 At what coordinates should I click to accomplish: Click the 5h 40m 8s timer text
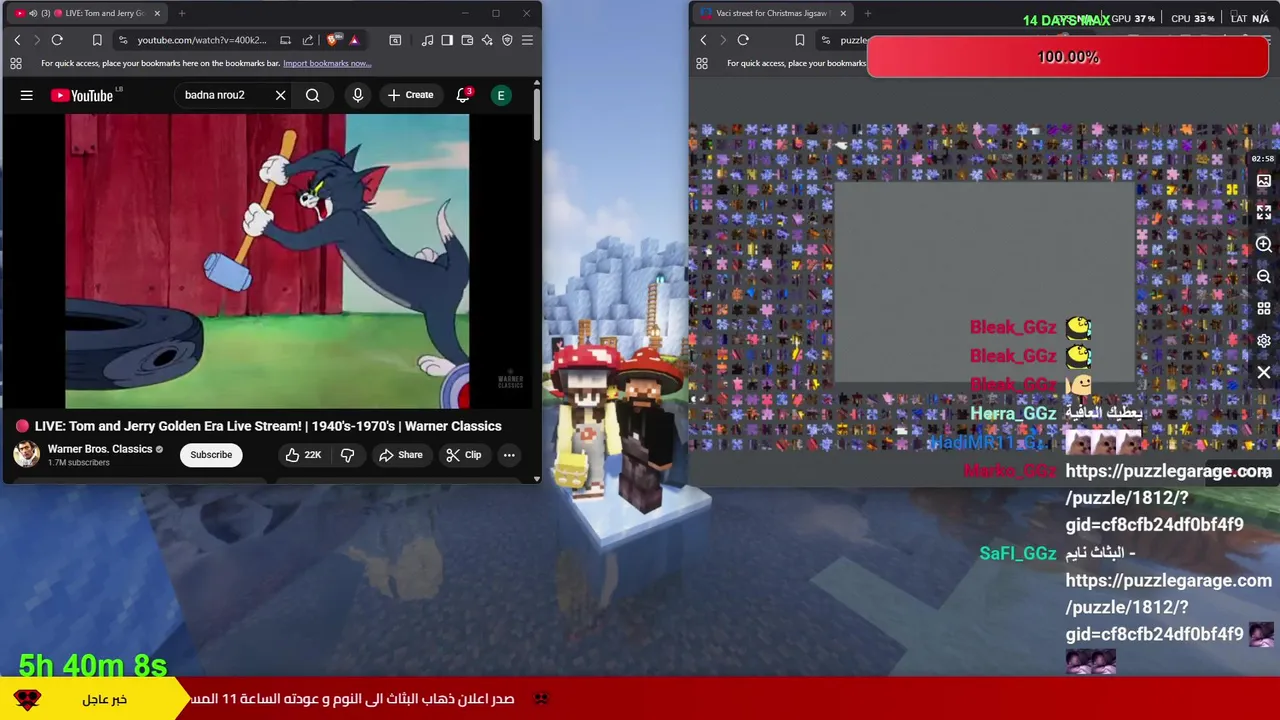point(93,665)
